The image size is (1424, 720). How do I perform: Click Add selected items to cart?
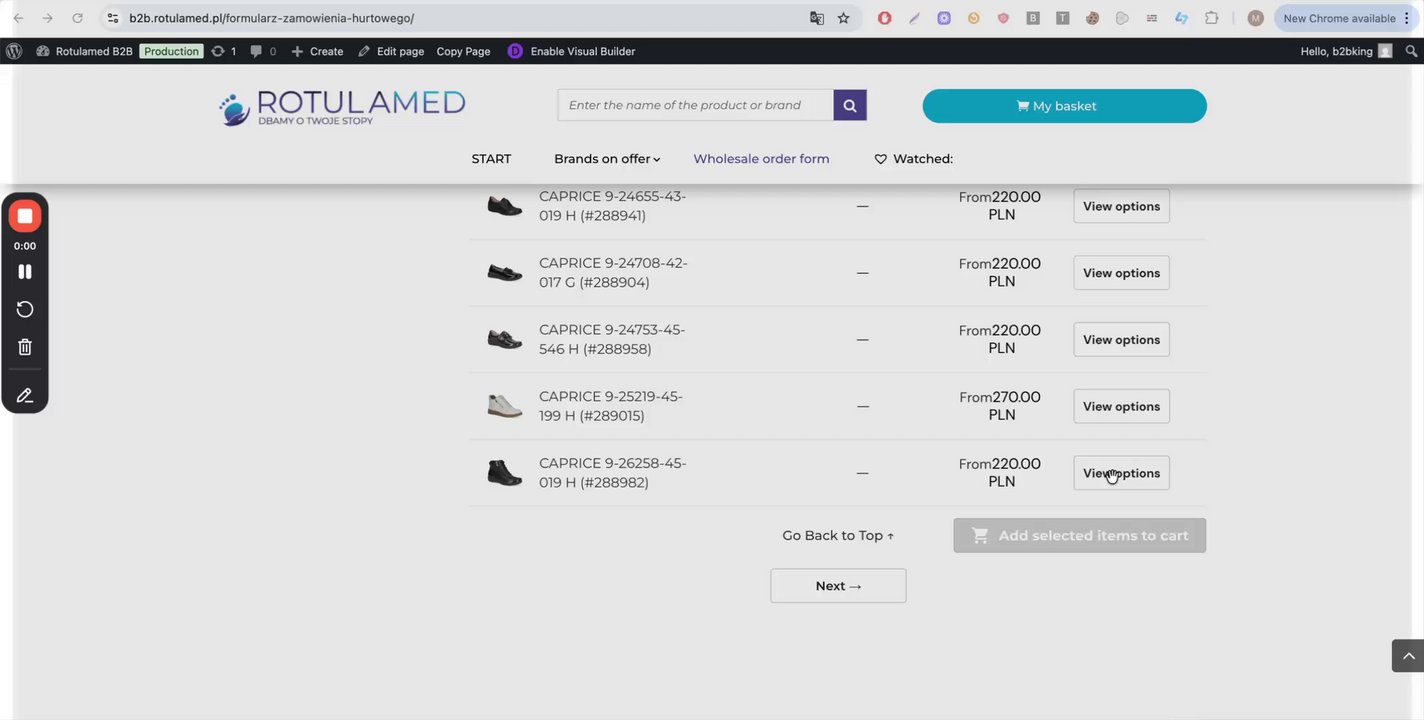[1079, 535]
